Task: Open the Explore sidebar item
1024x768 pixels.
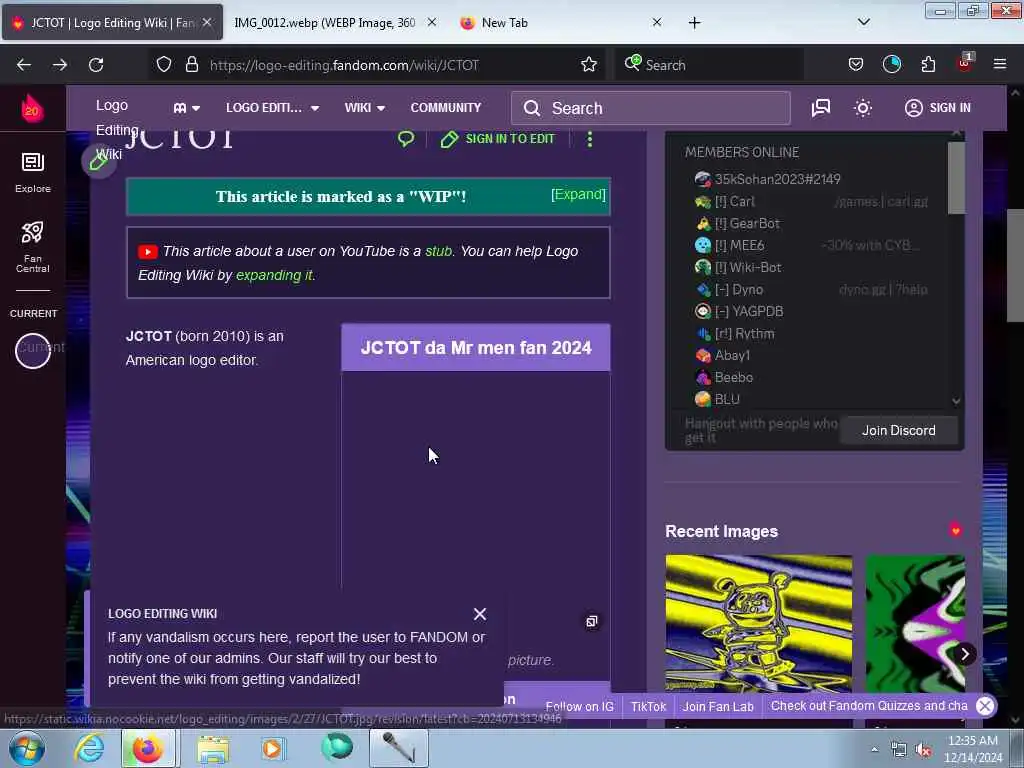Action: (x=33, y=172)
